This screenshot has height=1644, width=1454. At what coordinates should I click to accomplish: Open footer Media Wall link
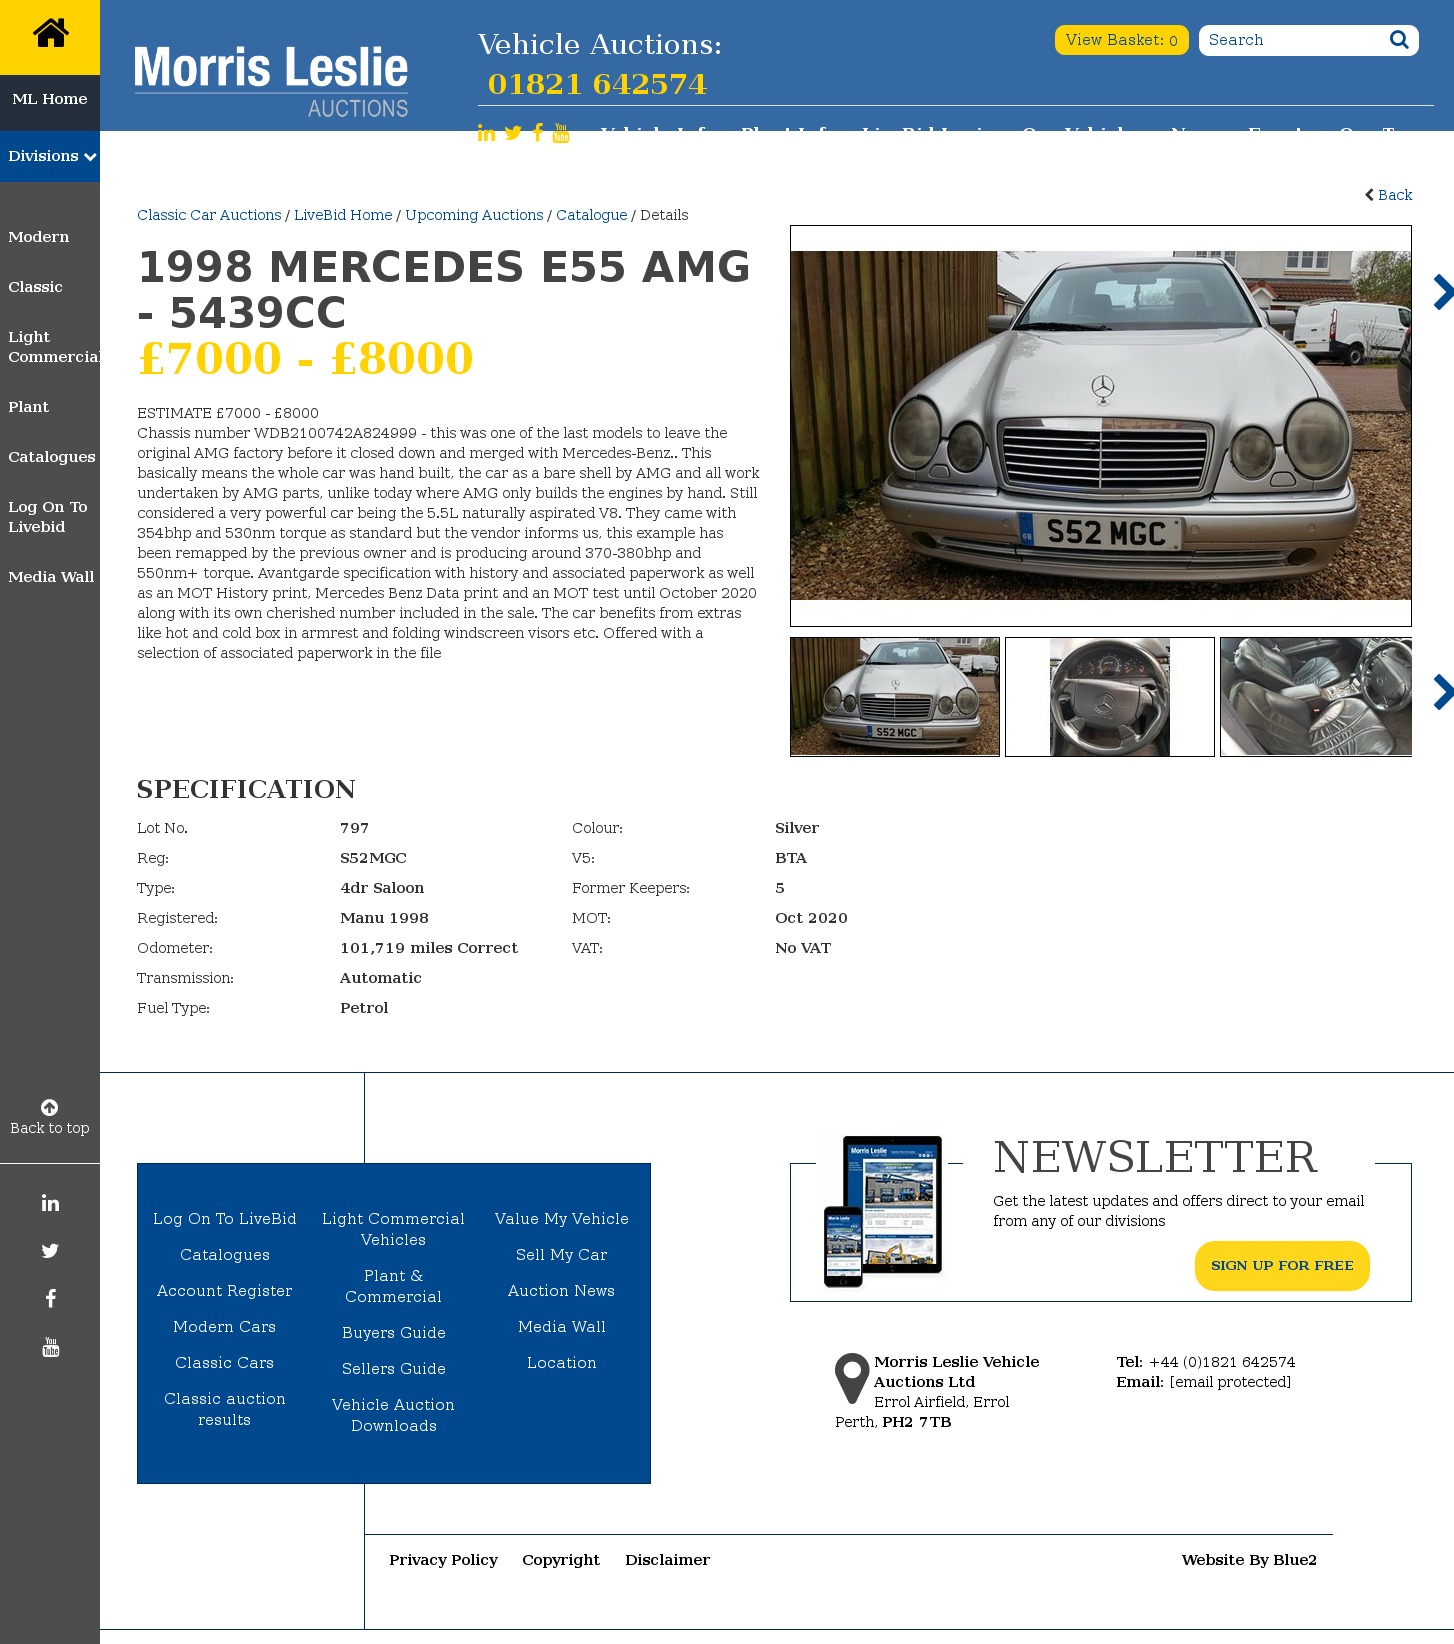[x=562, y=1327]
